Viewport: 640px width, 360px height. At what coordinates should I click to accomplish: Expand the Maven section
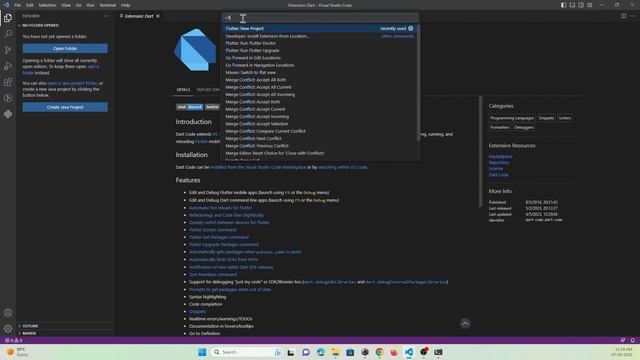[x=29, y=333]
